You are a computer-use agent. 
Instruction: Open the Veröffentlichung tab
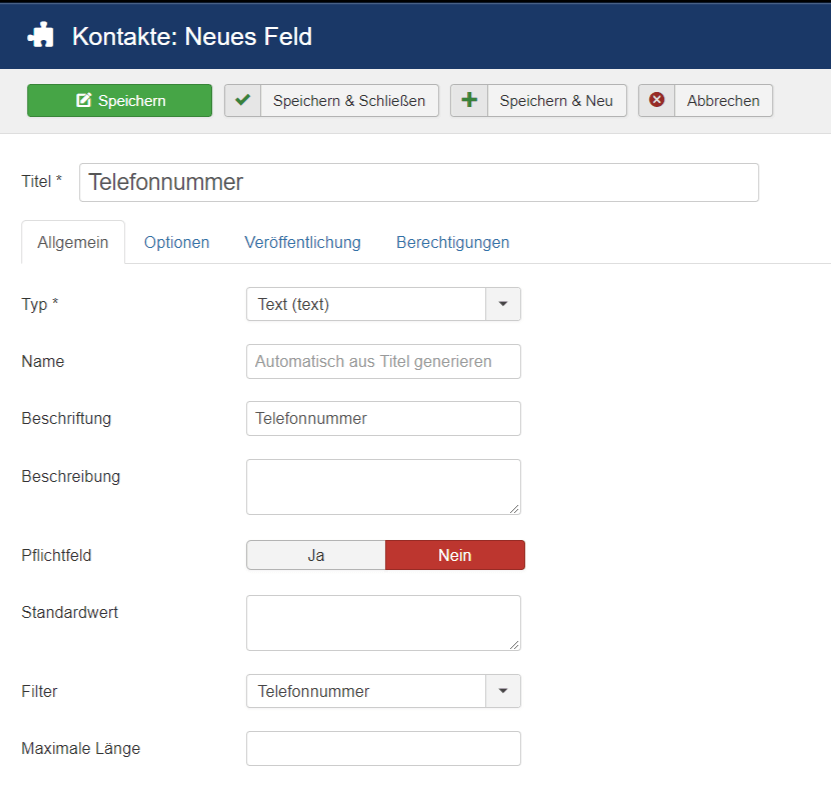(302, 242)
